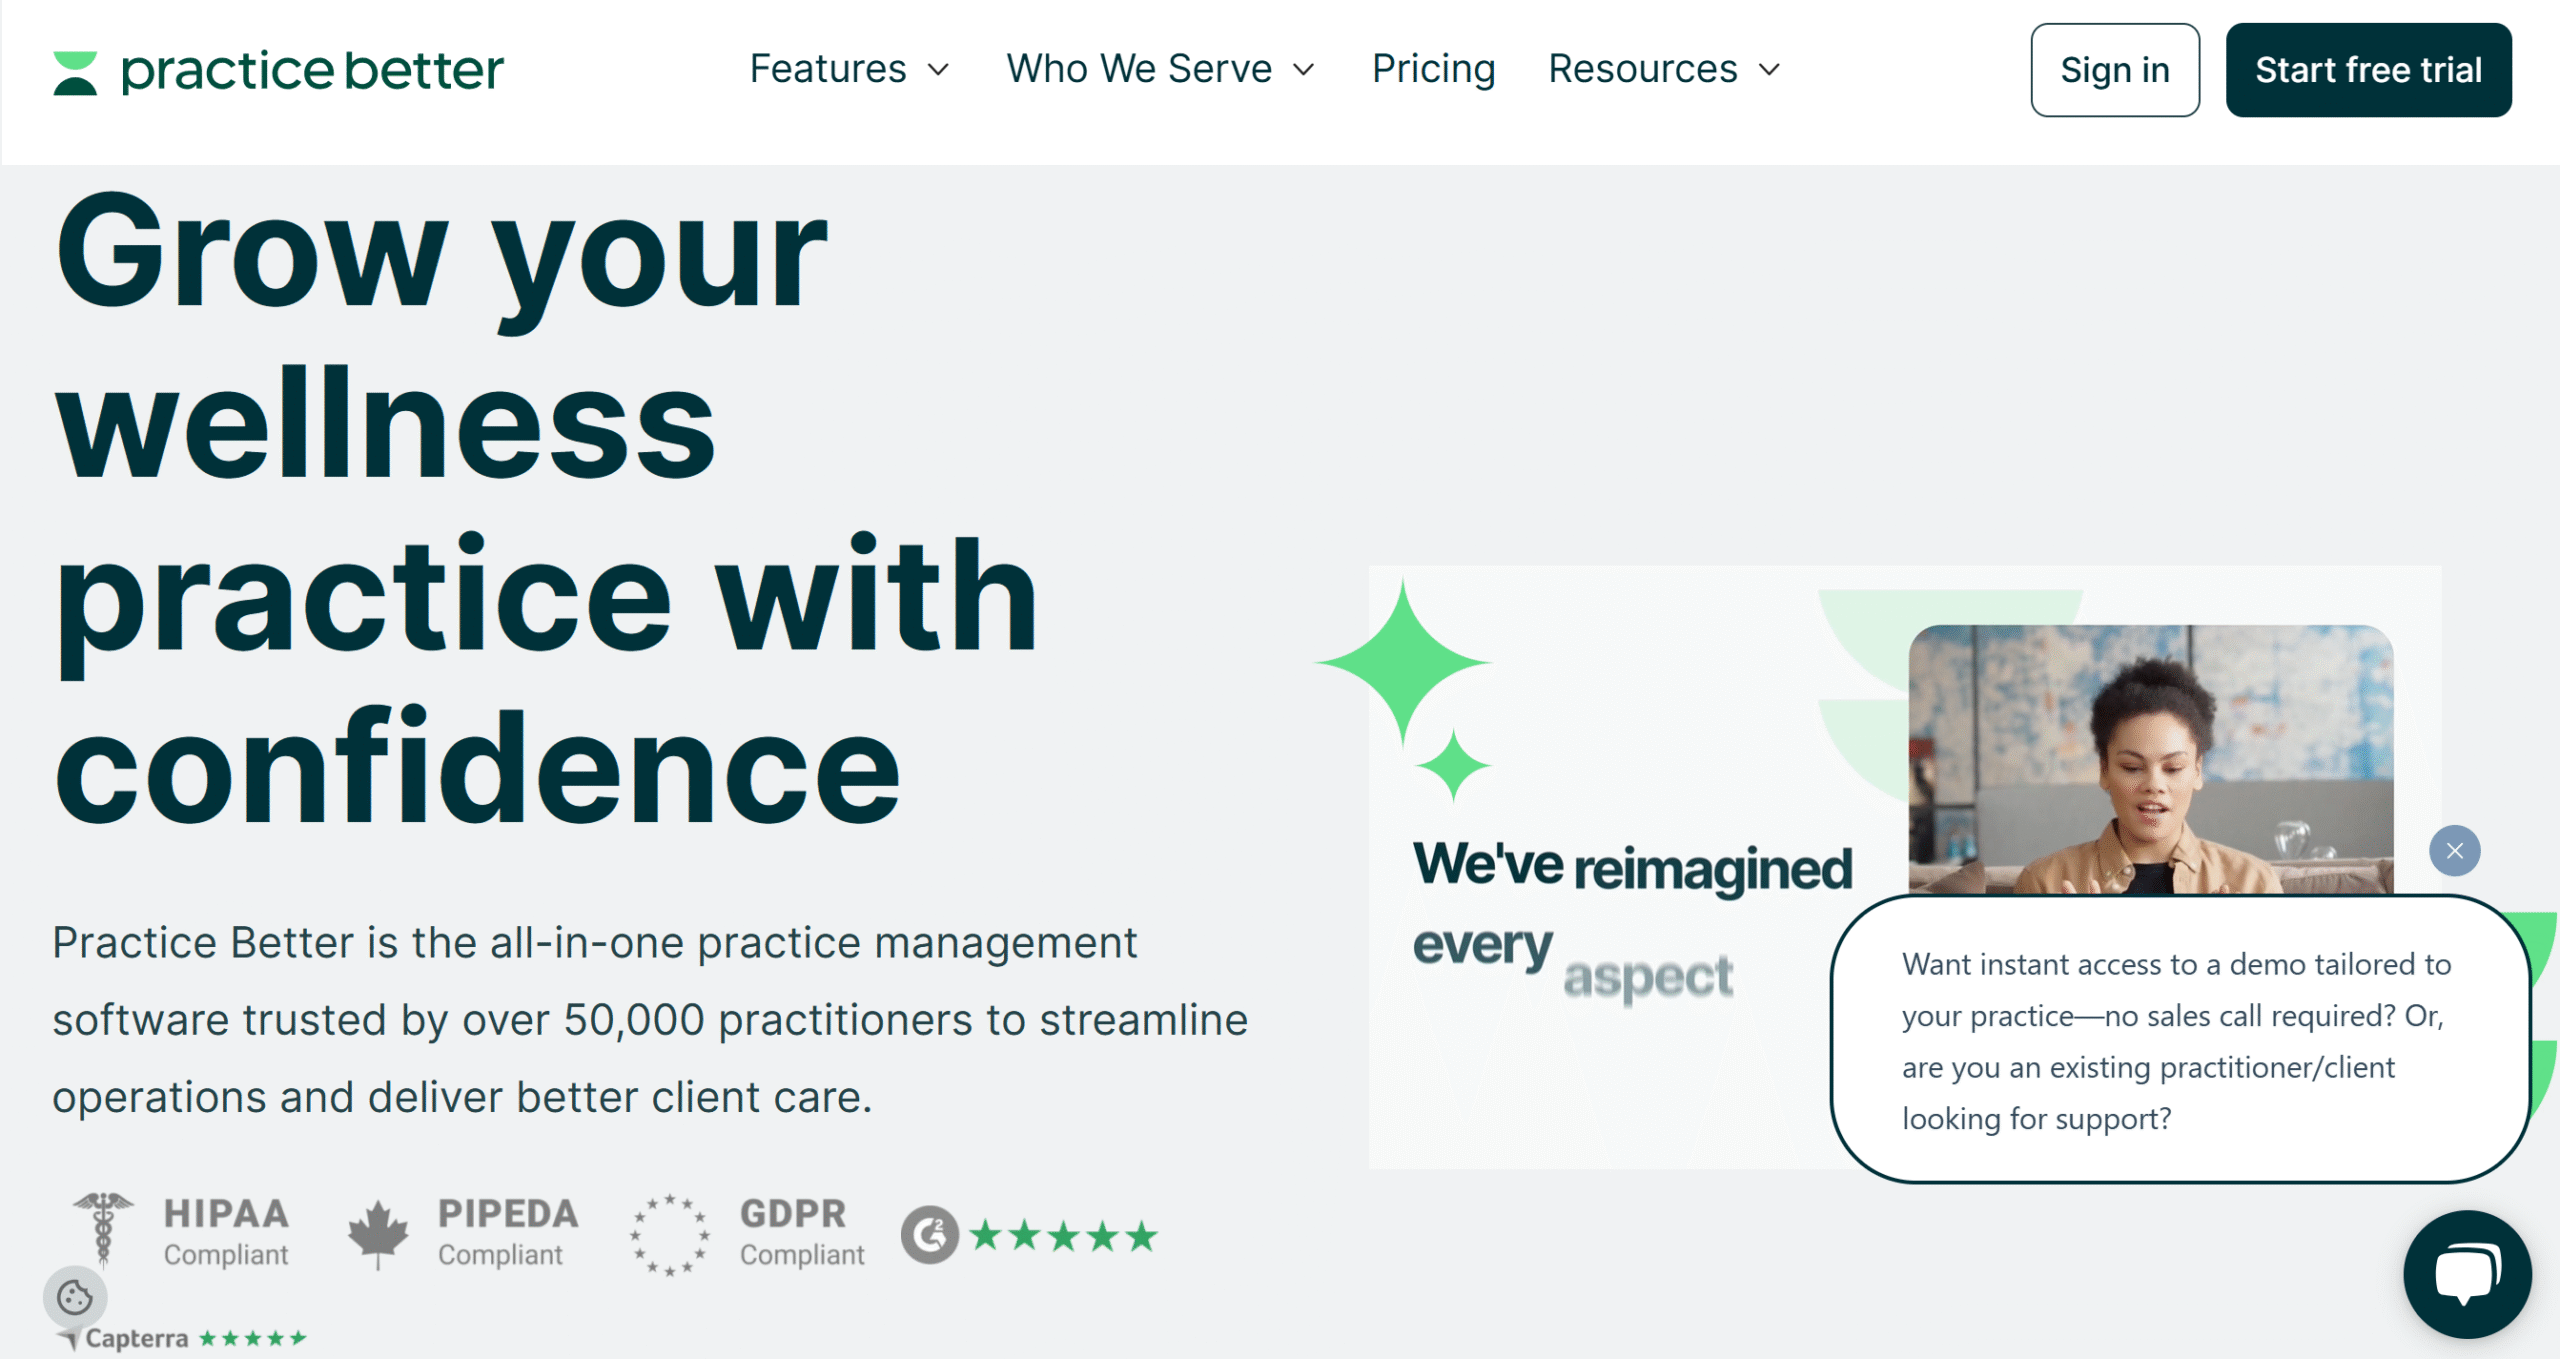
Task: Click the practice better wordmark
Action: pos(312,72)
